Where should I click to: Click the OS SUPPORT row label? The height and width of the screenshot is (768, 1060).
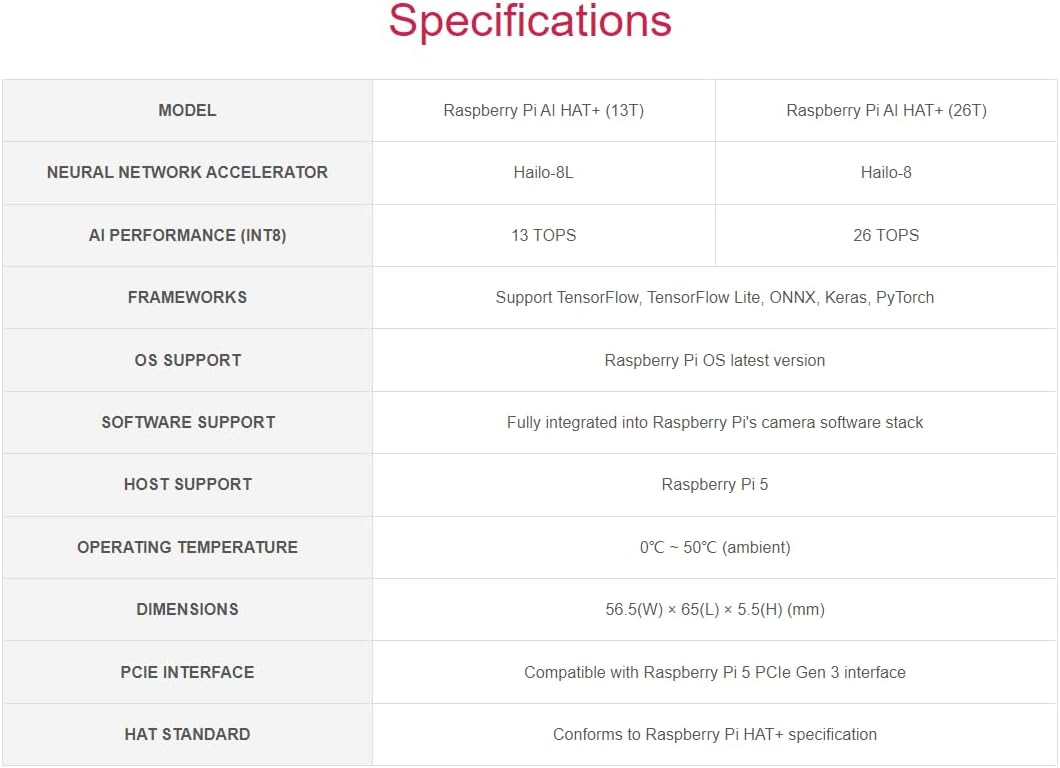(x=187, y=360)
